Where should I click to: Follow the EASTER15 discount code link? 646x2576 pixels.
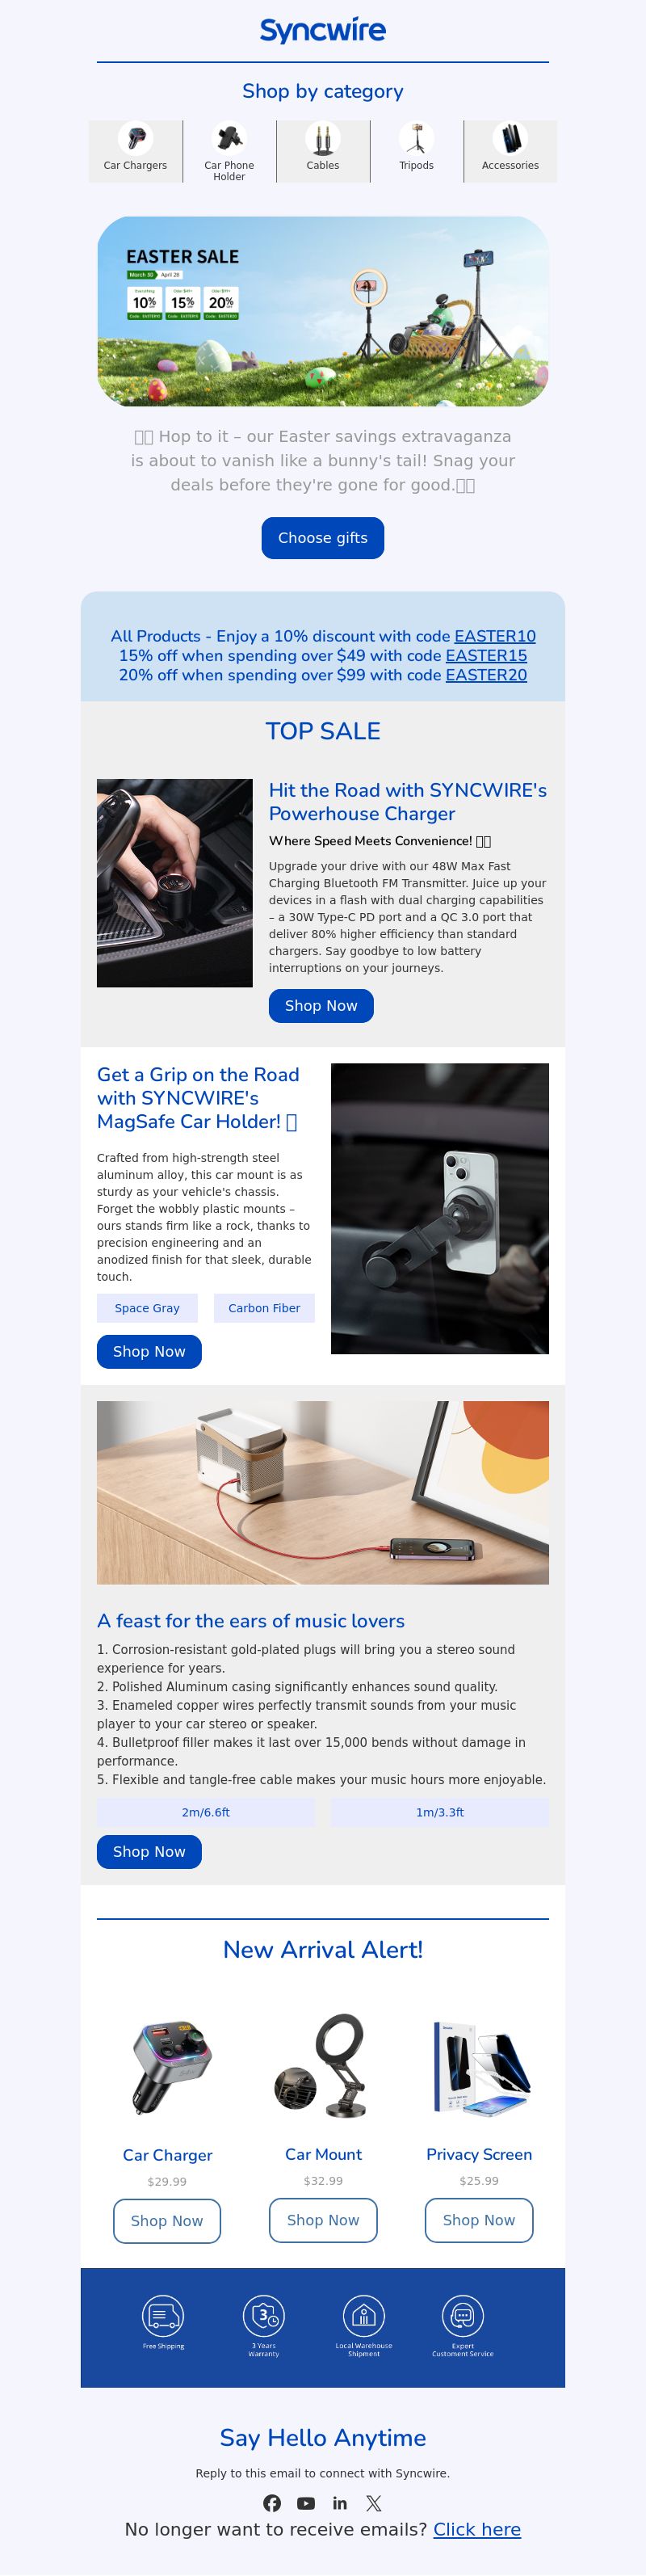coord(486,655)
